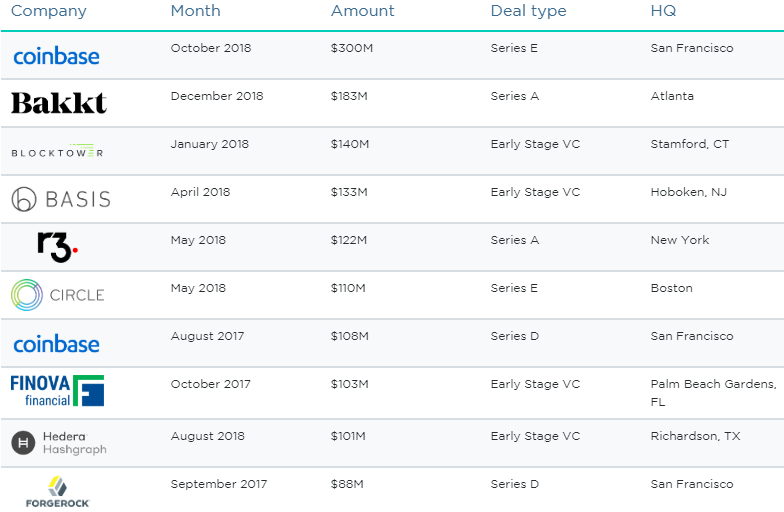Click 'May 2018' in the $122M row
The image size is (784, 512).
coord(198,240)
